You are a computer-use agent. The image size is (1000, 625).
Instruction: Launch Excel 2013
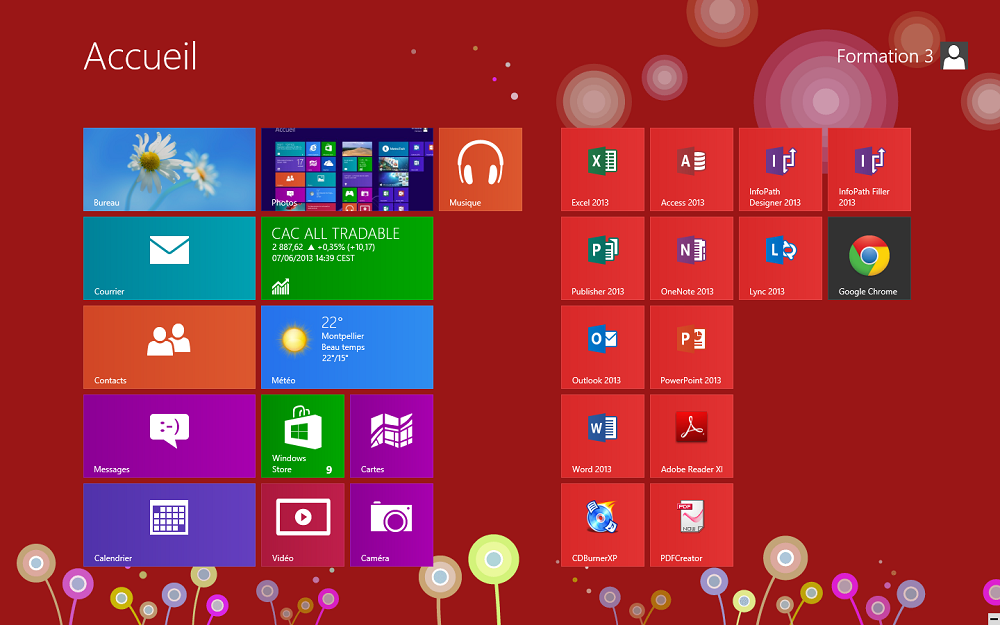(603, 169)
